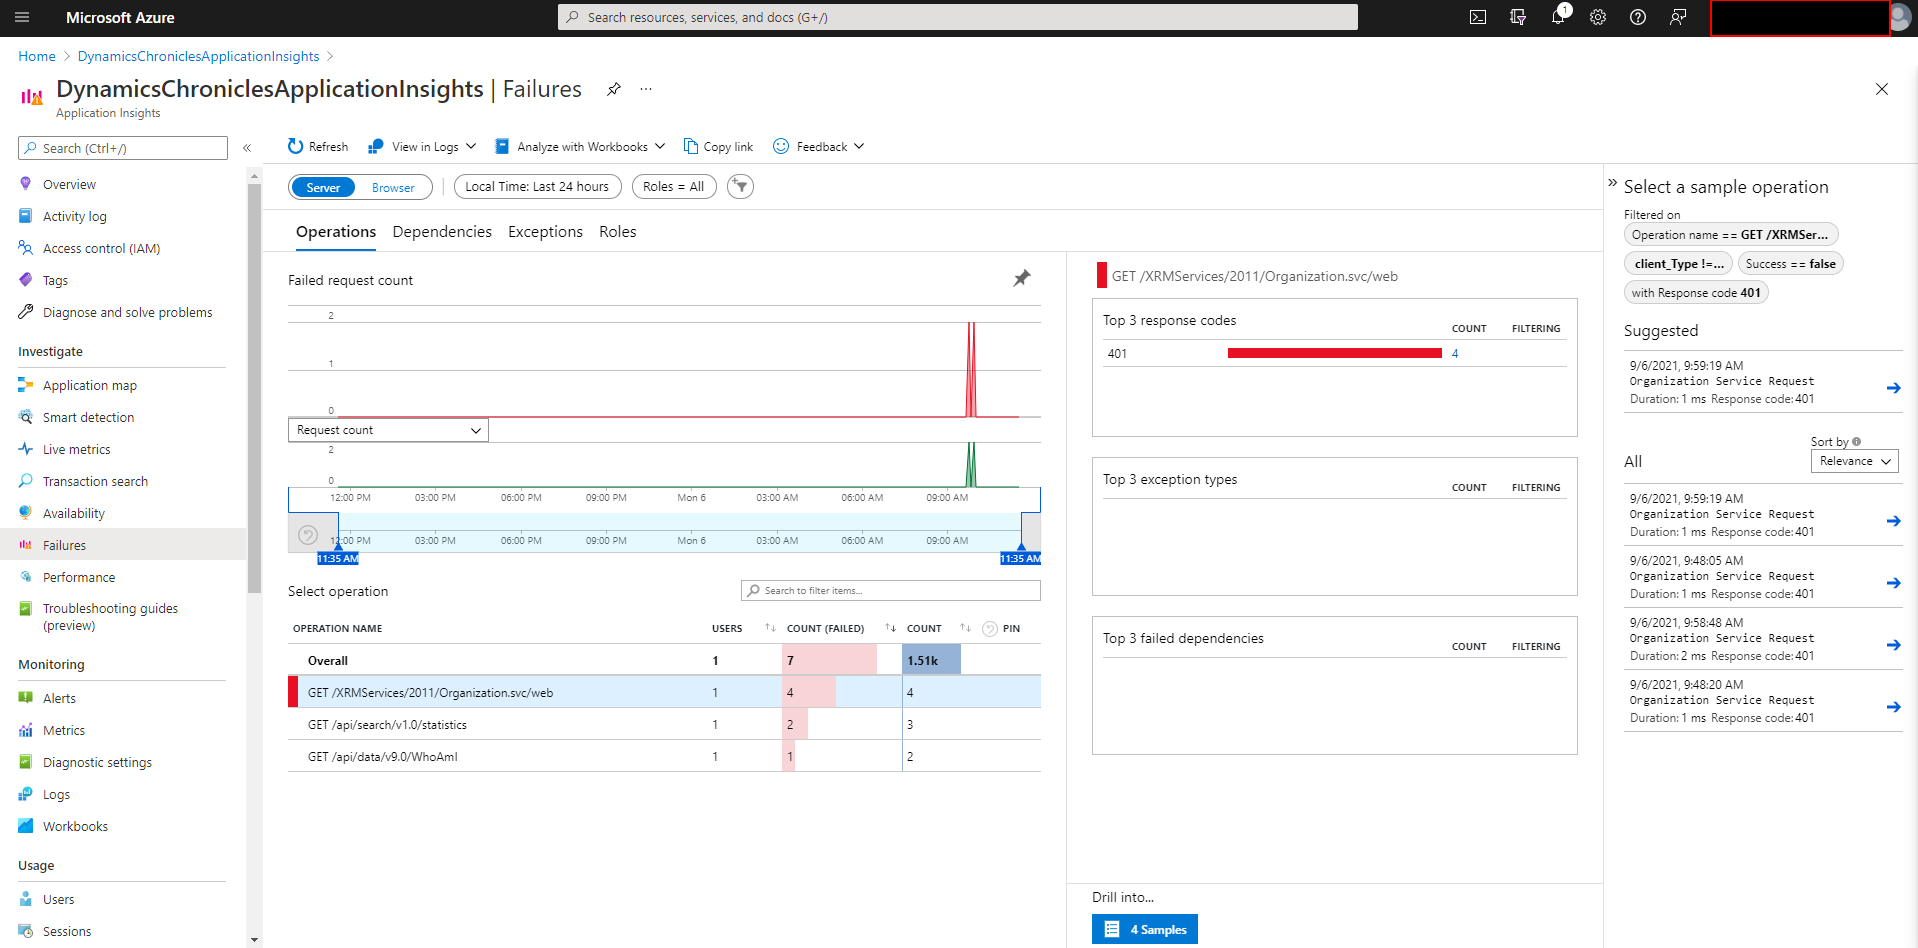
Task: Collapse the left navigation menu
Action: (x=247, y=148)
